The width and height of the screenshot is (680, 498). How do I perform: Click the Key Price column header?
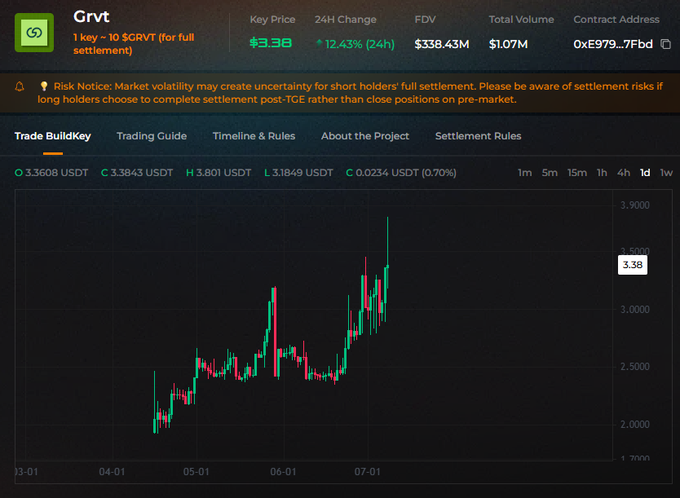tap(272, 20)
